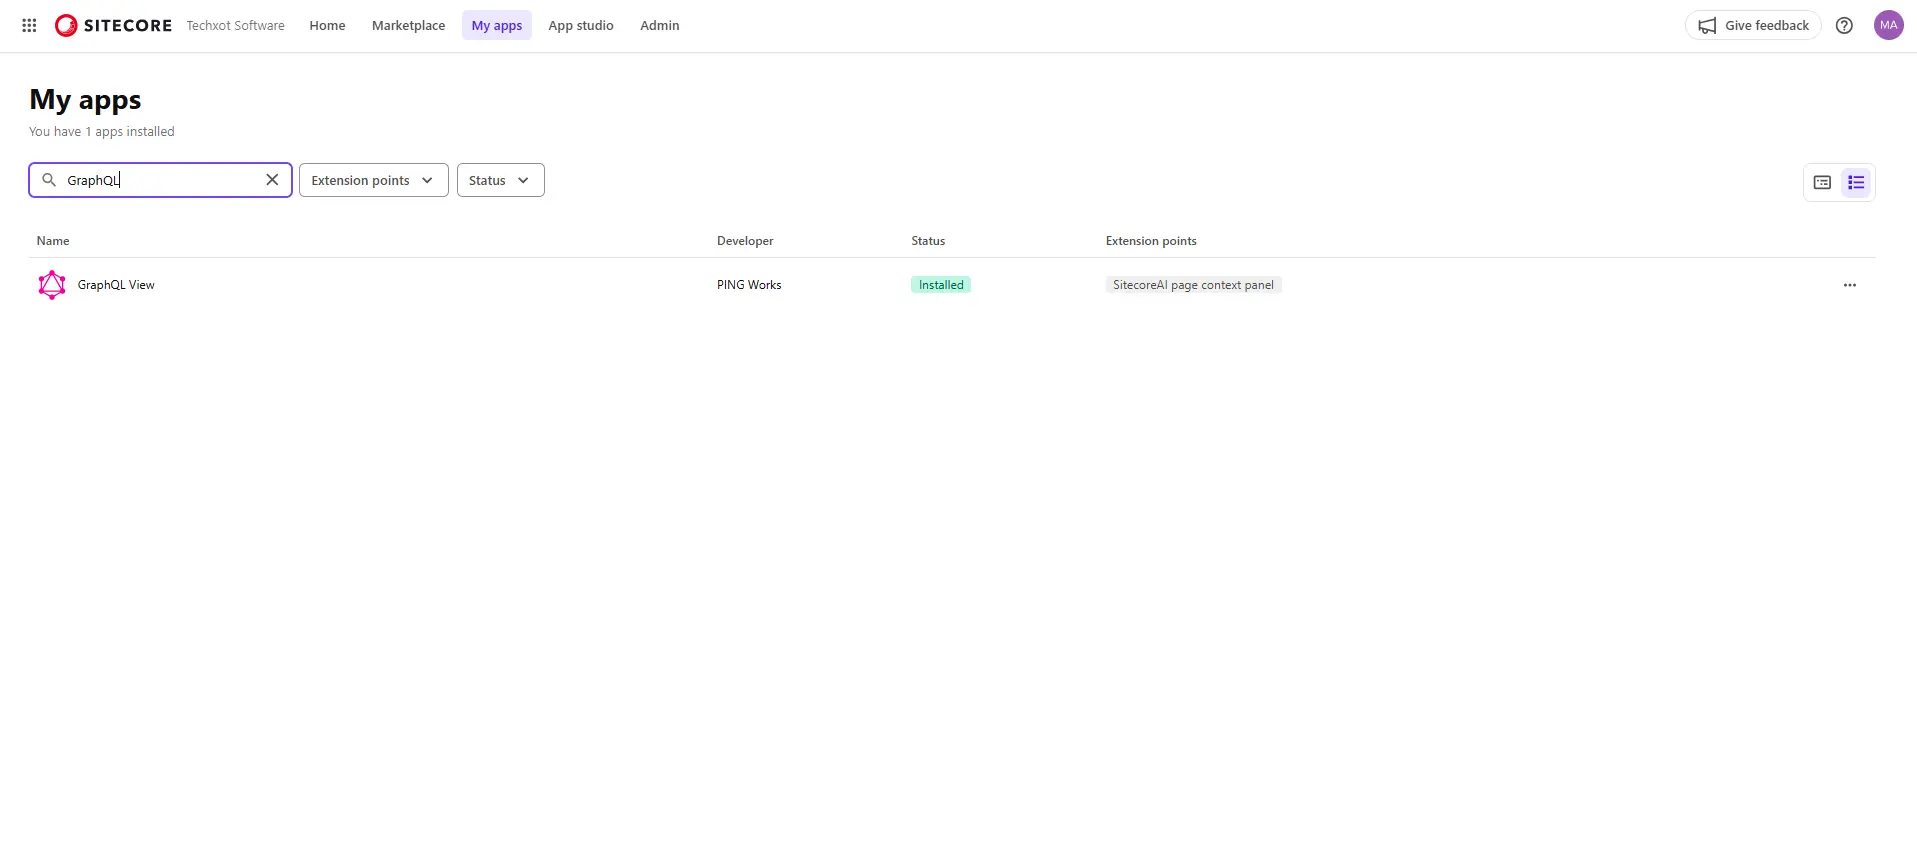This screenshot has height=867, width=1917.
Task: Expand the Status filter dropdown
Action: tap(500, 180)
